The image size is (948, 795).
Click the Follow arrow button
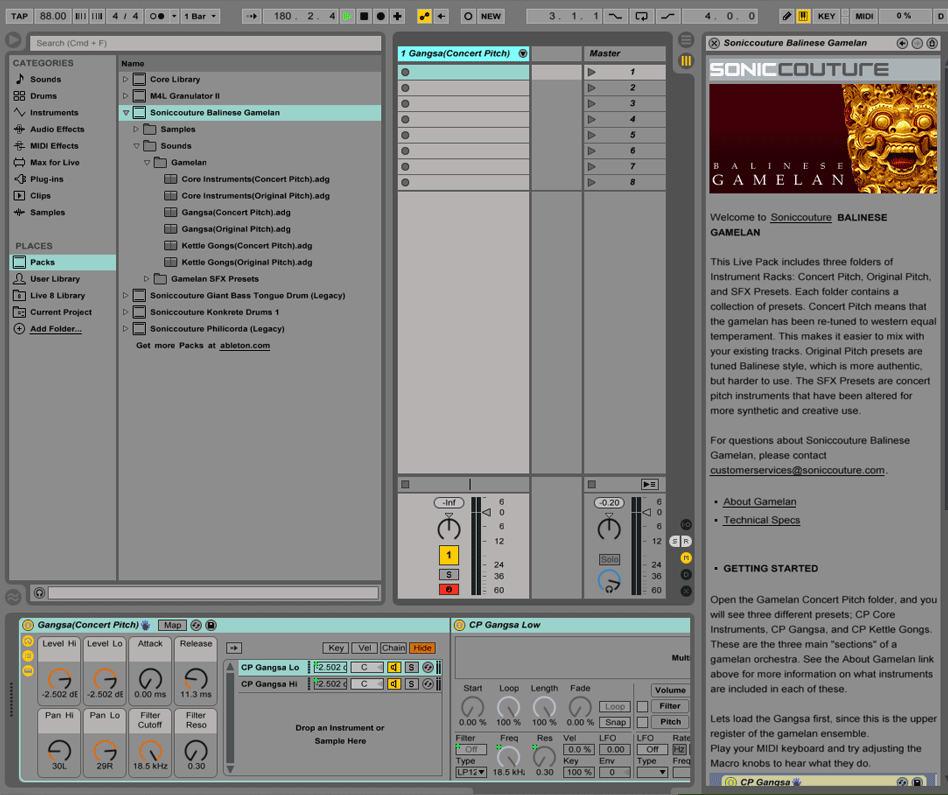point(252,16)
